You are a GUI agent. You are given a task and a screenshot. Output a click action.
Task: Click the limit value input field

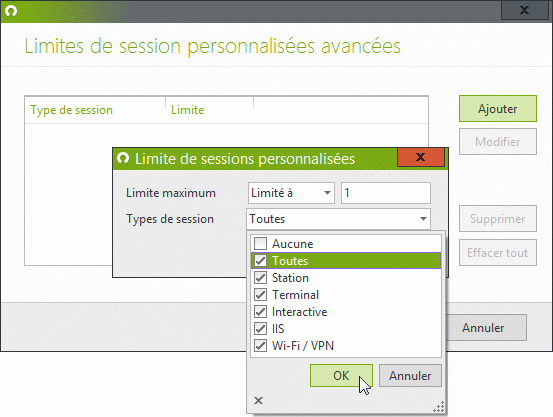386,193
